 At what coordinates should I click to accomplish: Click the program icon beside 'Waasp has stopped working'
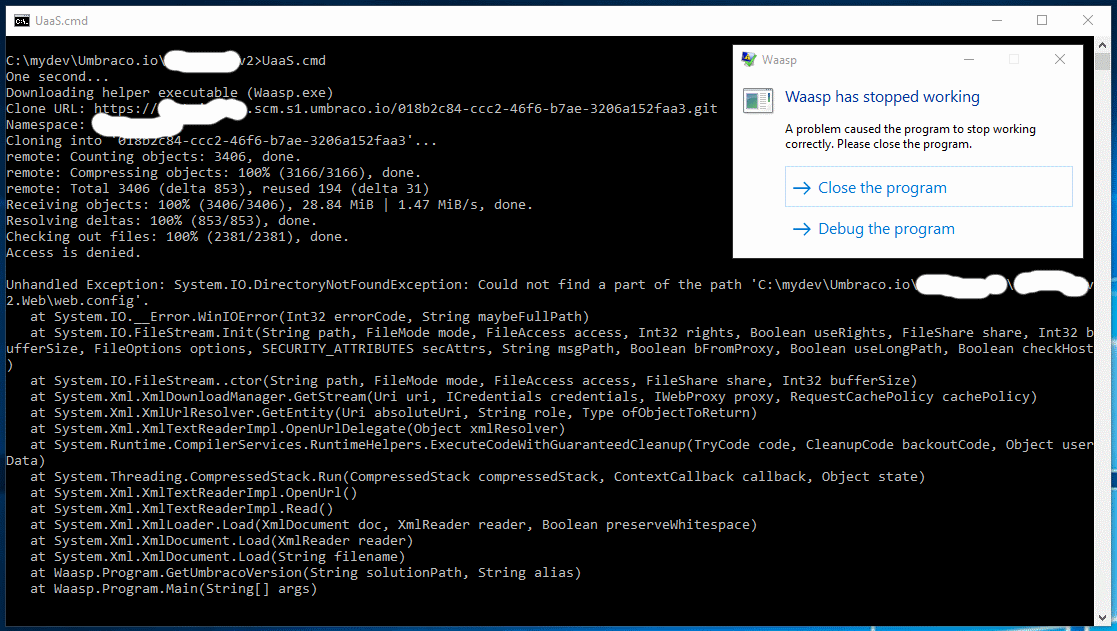pyautogui.click(x=757, y=100)
